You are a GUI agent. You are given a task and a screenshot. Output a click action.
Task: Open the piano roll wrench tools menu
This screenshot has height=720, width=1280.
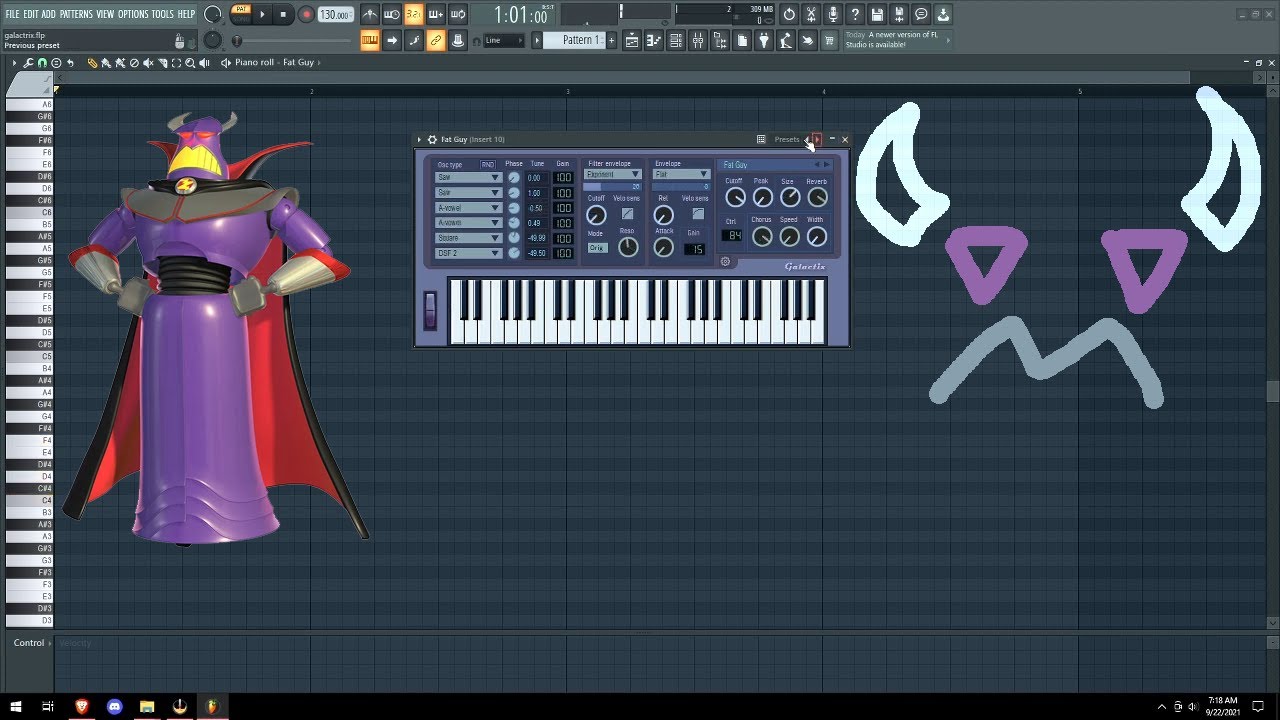click(28, 63)
